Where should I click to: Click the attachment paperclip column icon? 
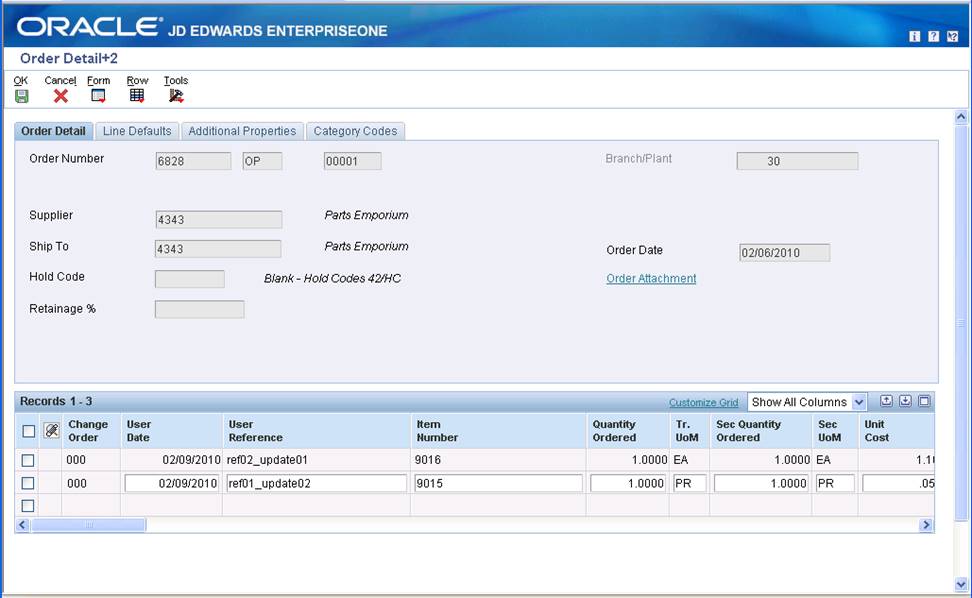point(51,430)
